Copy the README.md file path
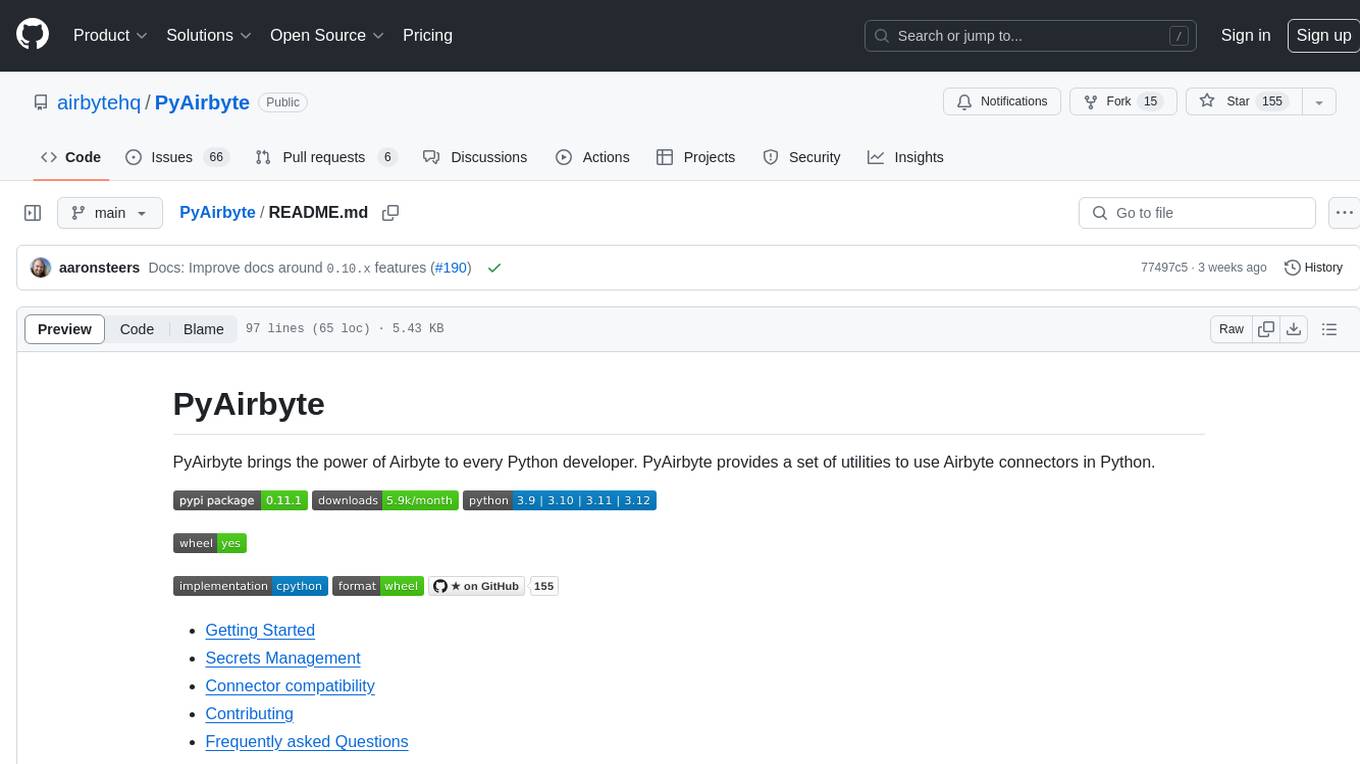Viewport: 1360px width, 764px height. point(391,212)
